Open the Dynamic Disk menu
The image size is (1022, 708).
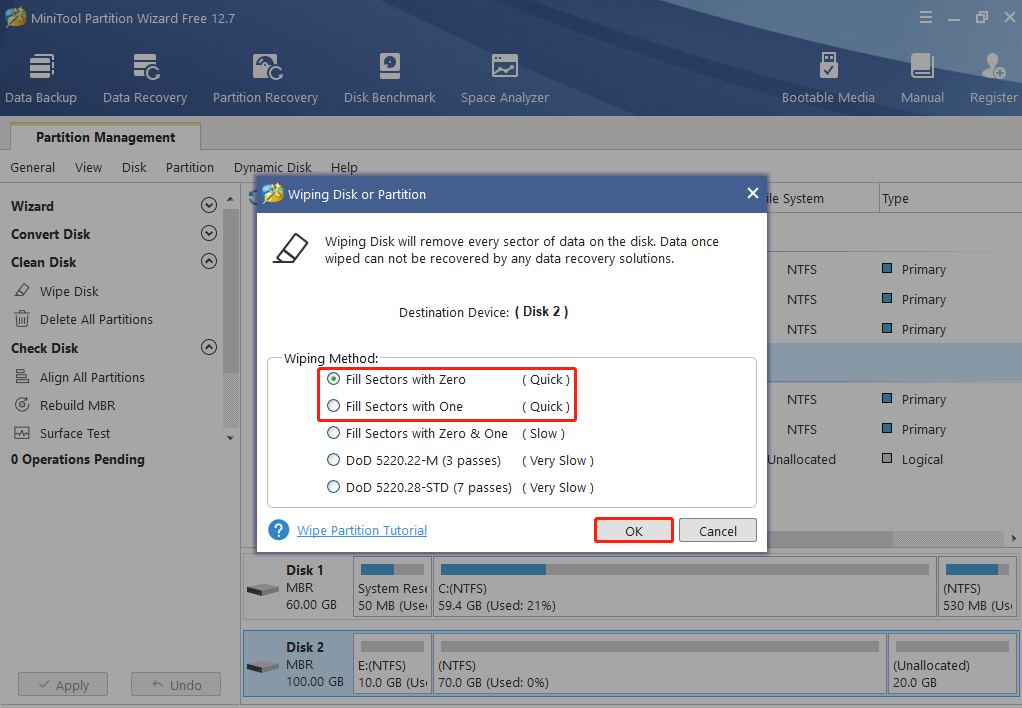coord(272,168)
